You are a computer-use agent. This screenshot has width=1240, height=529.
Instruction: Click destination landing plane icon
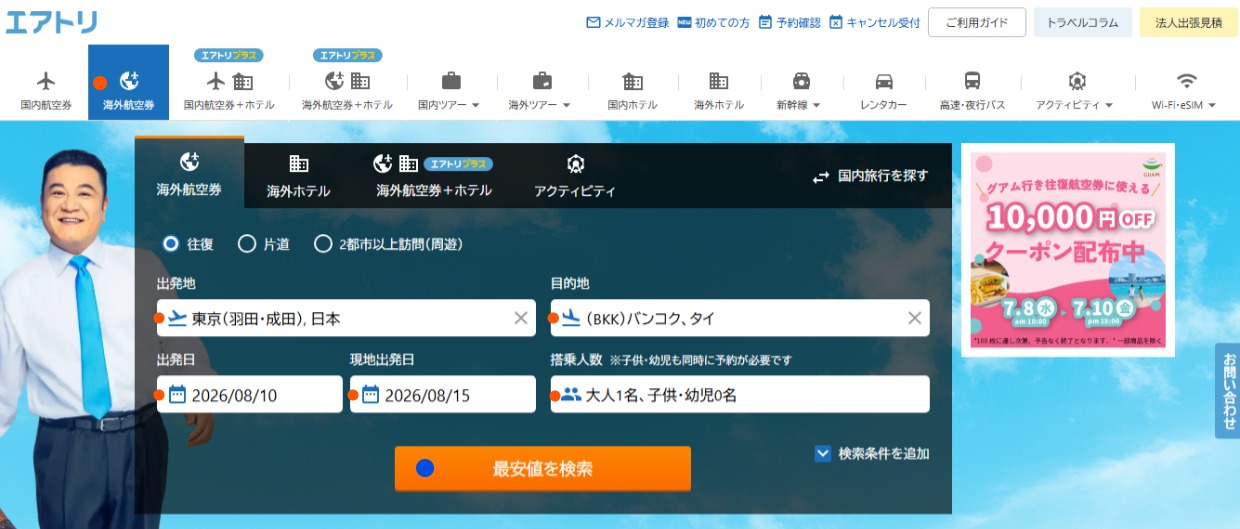click(571, 318)
